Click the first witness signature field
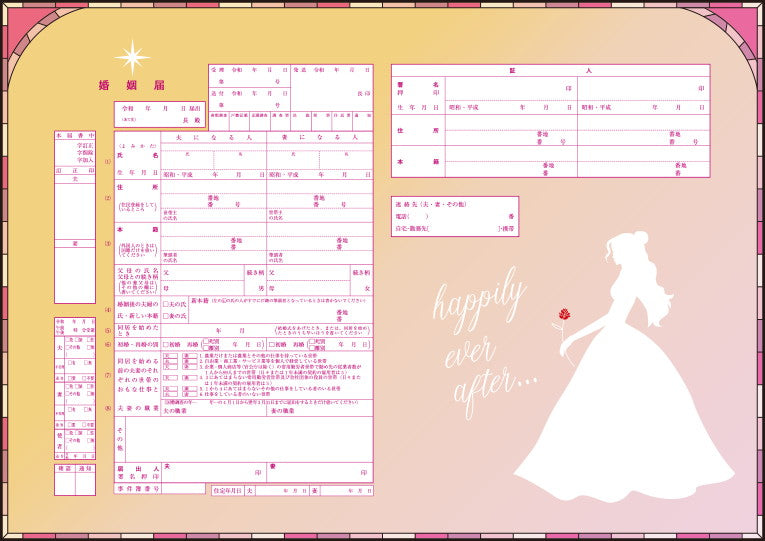This screenshot has width=765, height=541. tap(511, 88)
